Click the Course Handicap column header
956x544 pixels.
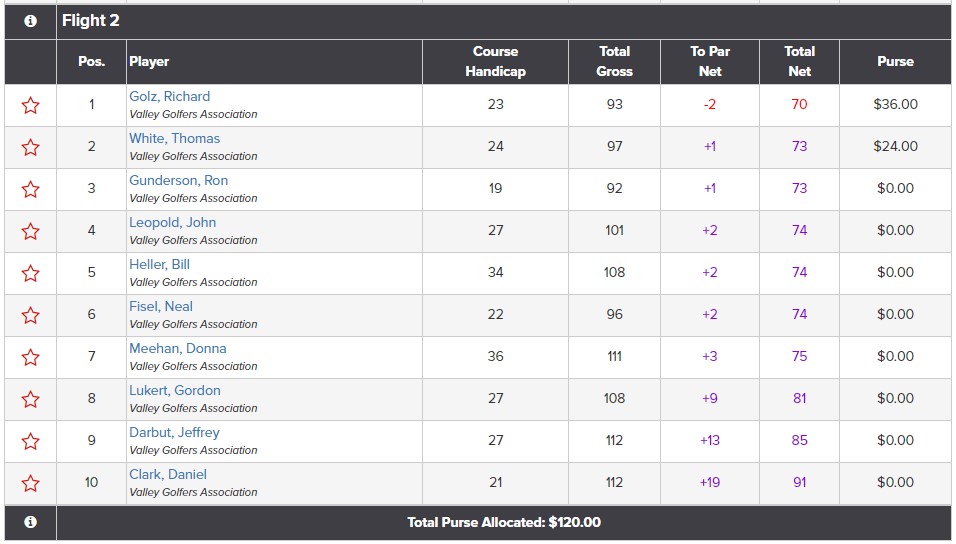[495, 62]
